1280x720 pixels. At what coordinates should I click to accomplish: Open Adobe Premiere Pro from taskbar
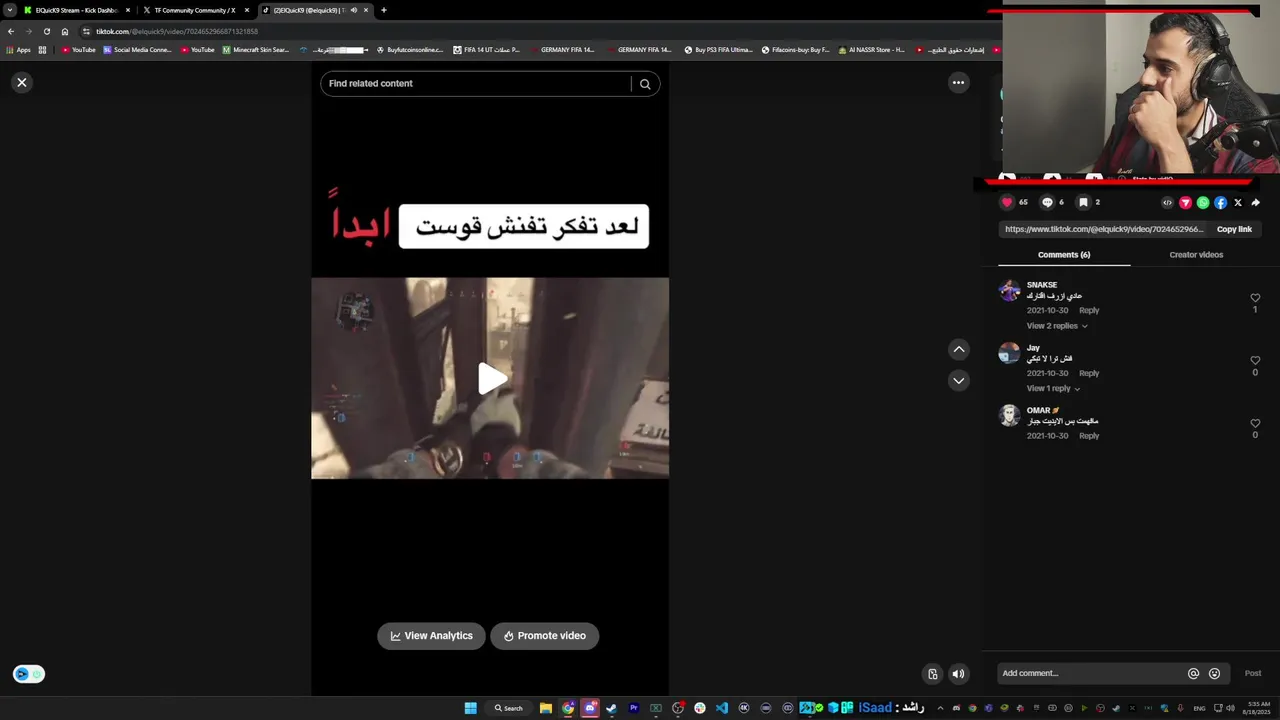[633, 708]
